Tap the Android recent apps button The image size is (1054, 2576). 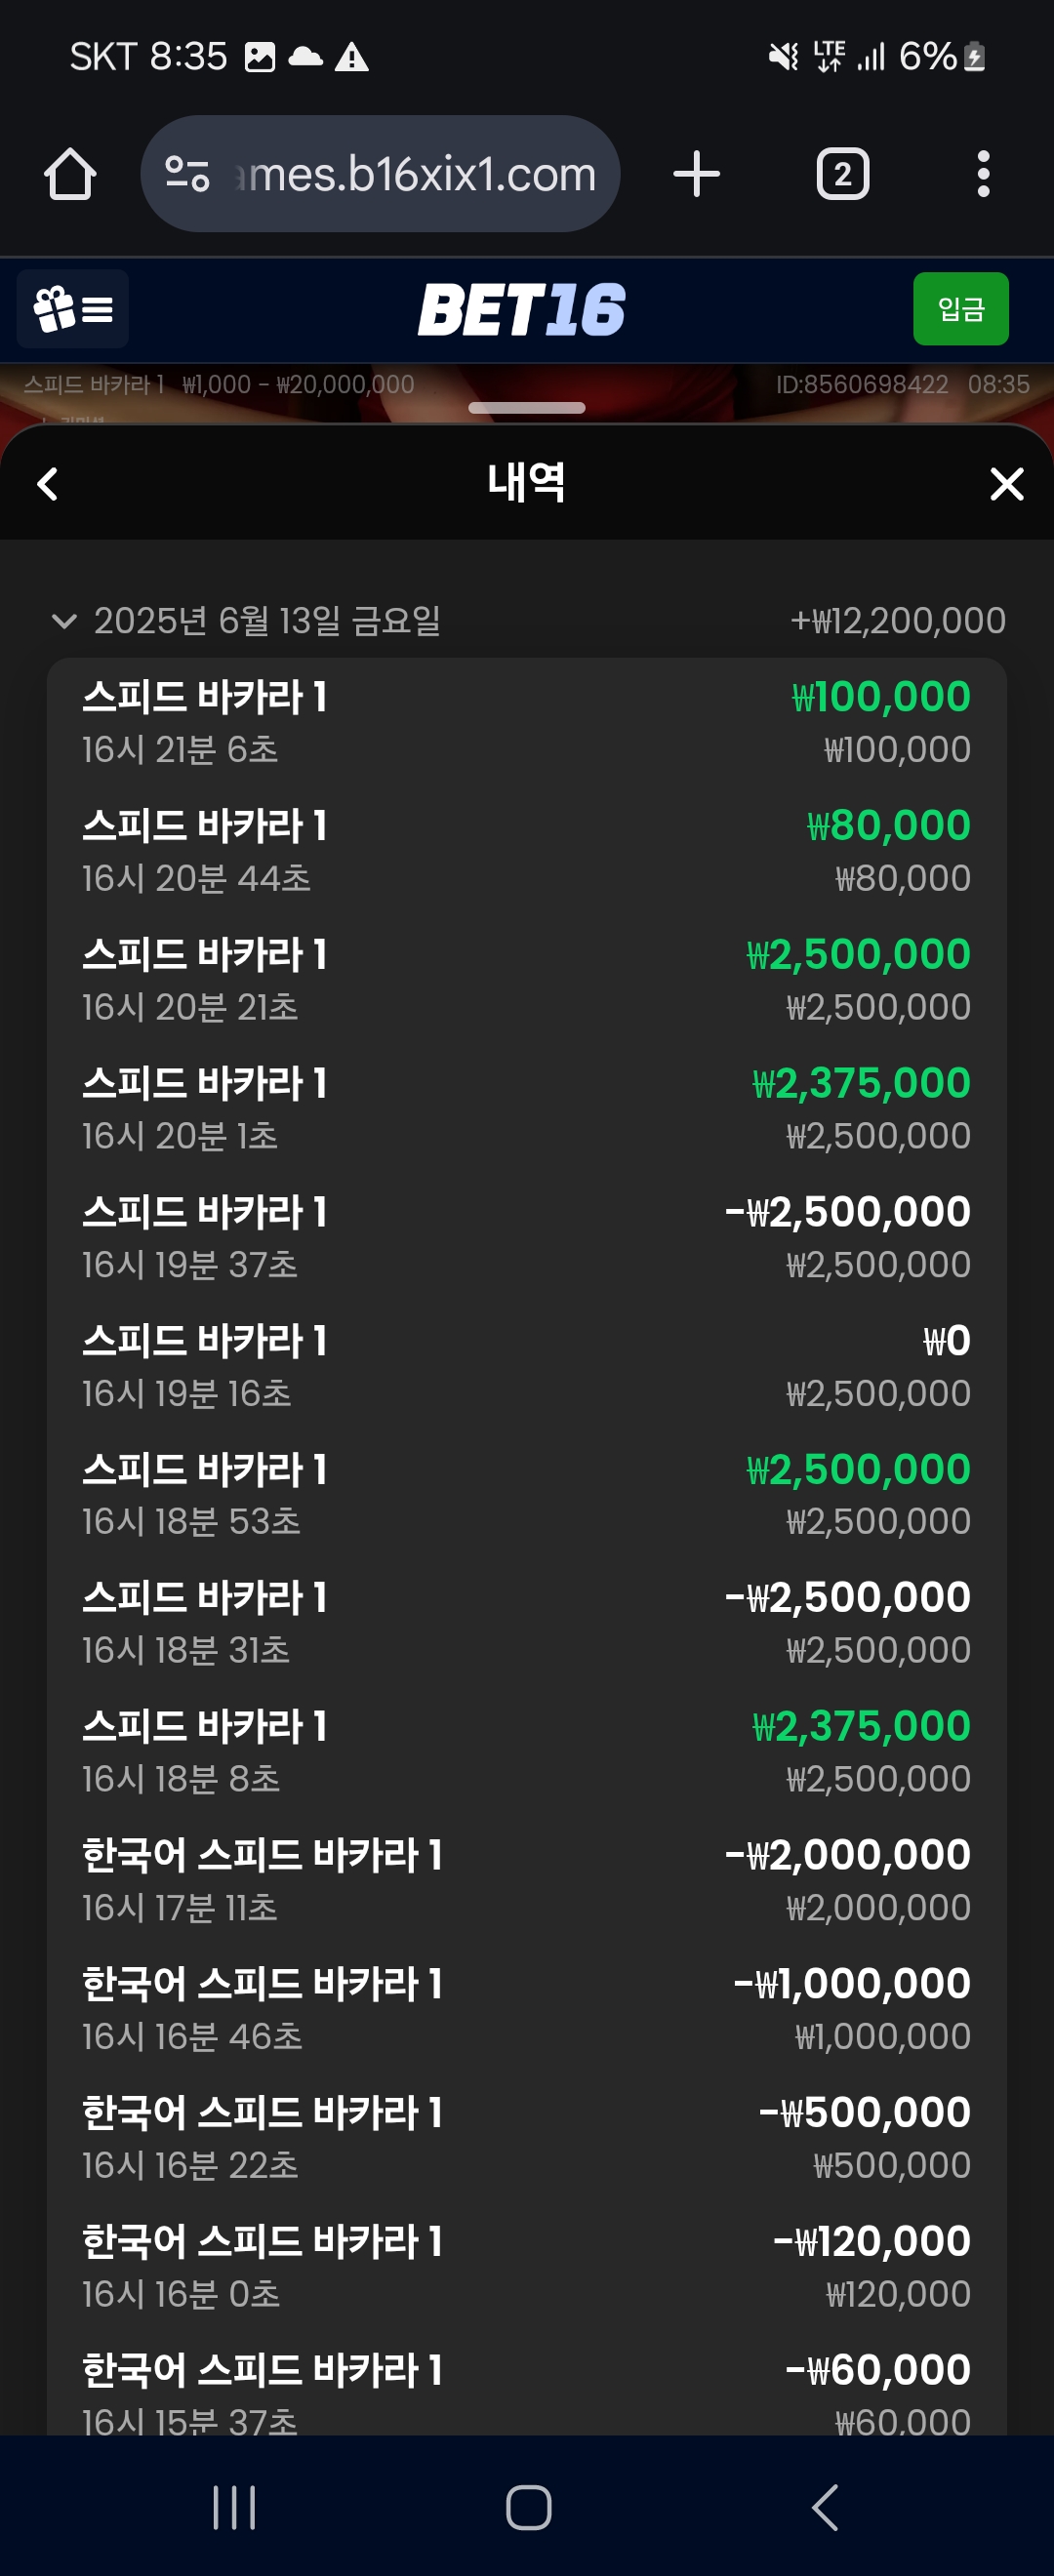(x=234, y=2507)
